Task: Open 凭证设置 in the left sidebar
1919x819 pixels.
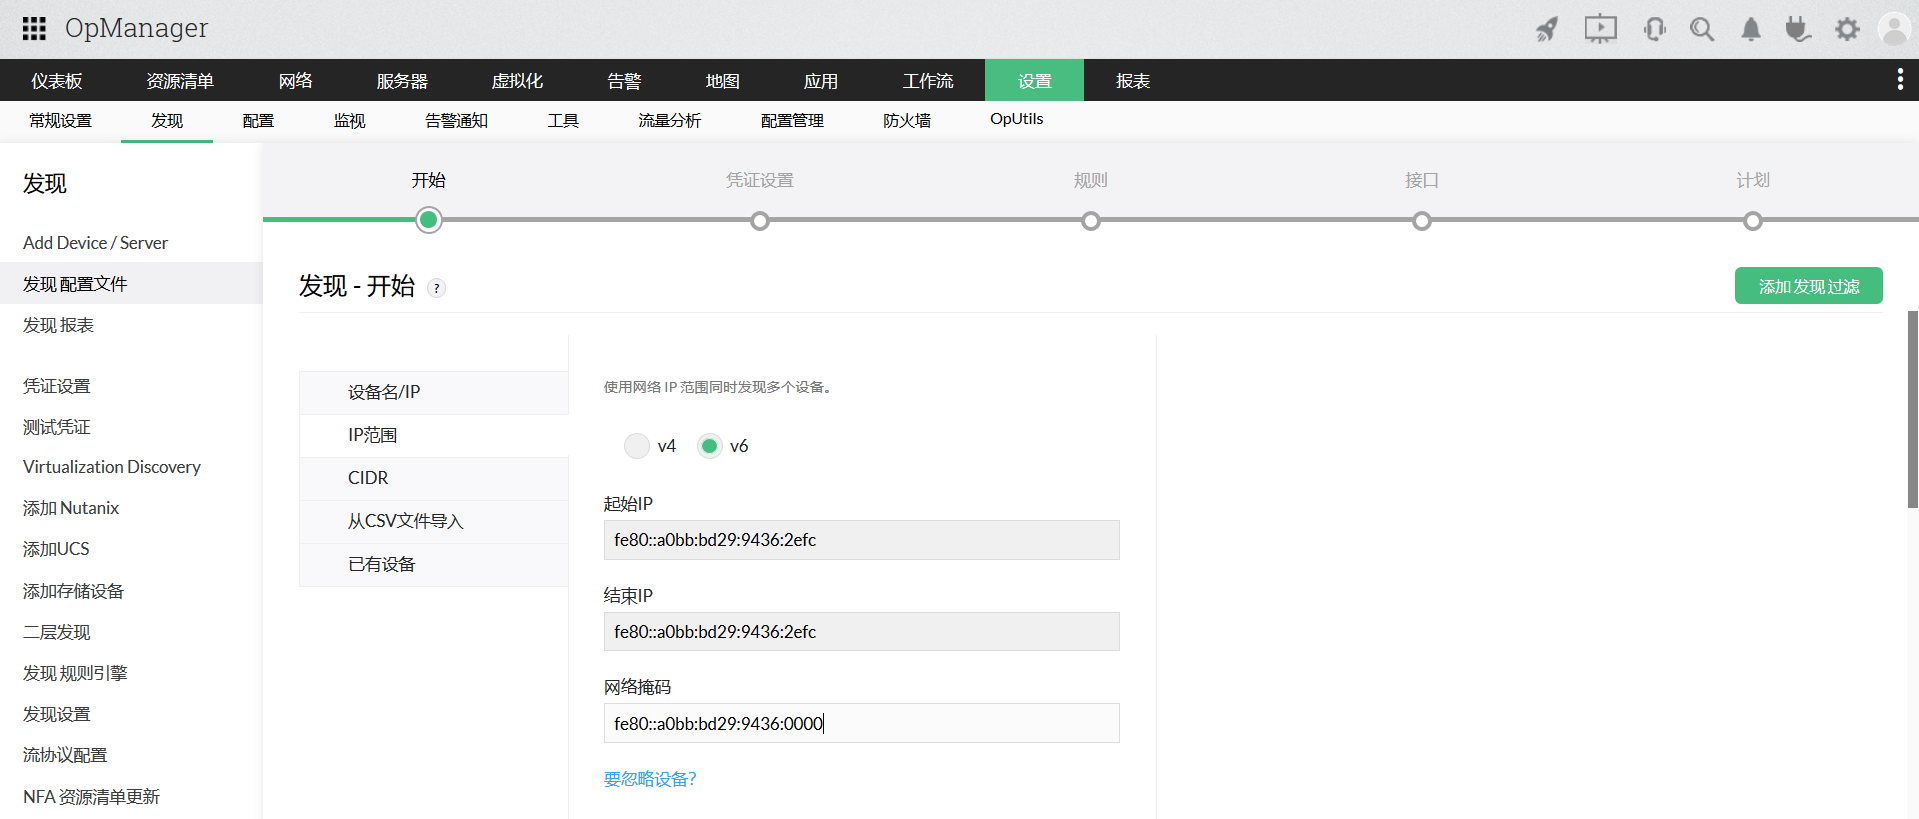Action: 57,386
